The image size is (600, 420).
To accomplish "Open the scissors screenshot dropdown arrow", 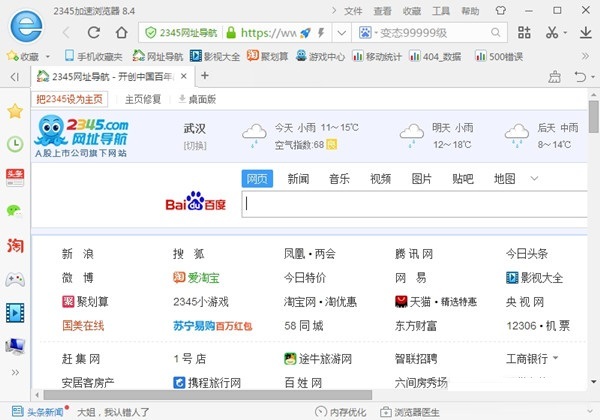I will click(x=565, y=34).
